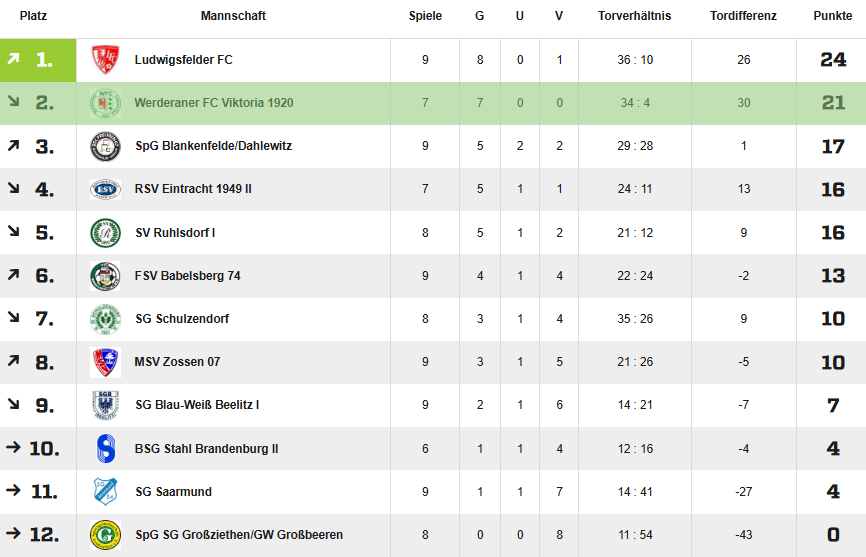Viewport: 866px width, 557px height.
Task: Click the Ludwigsfelder FC club crest
Action: 105,60
